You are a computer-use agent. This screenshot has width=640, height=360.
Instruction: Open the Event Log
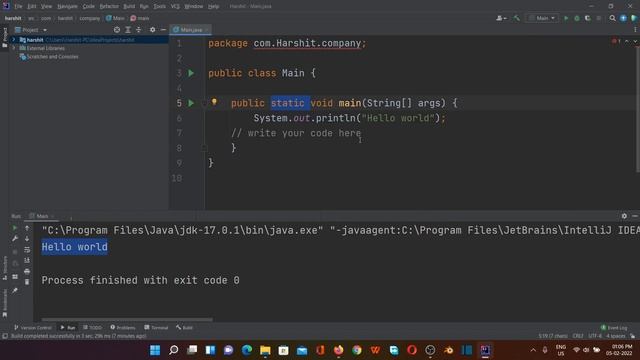tap(614, 327)
